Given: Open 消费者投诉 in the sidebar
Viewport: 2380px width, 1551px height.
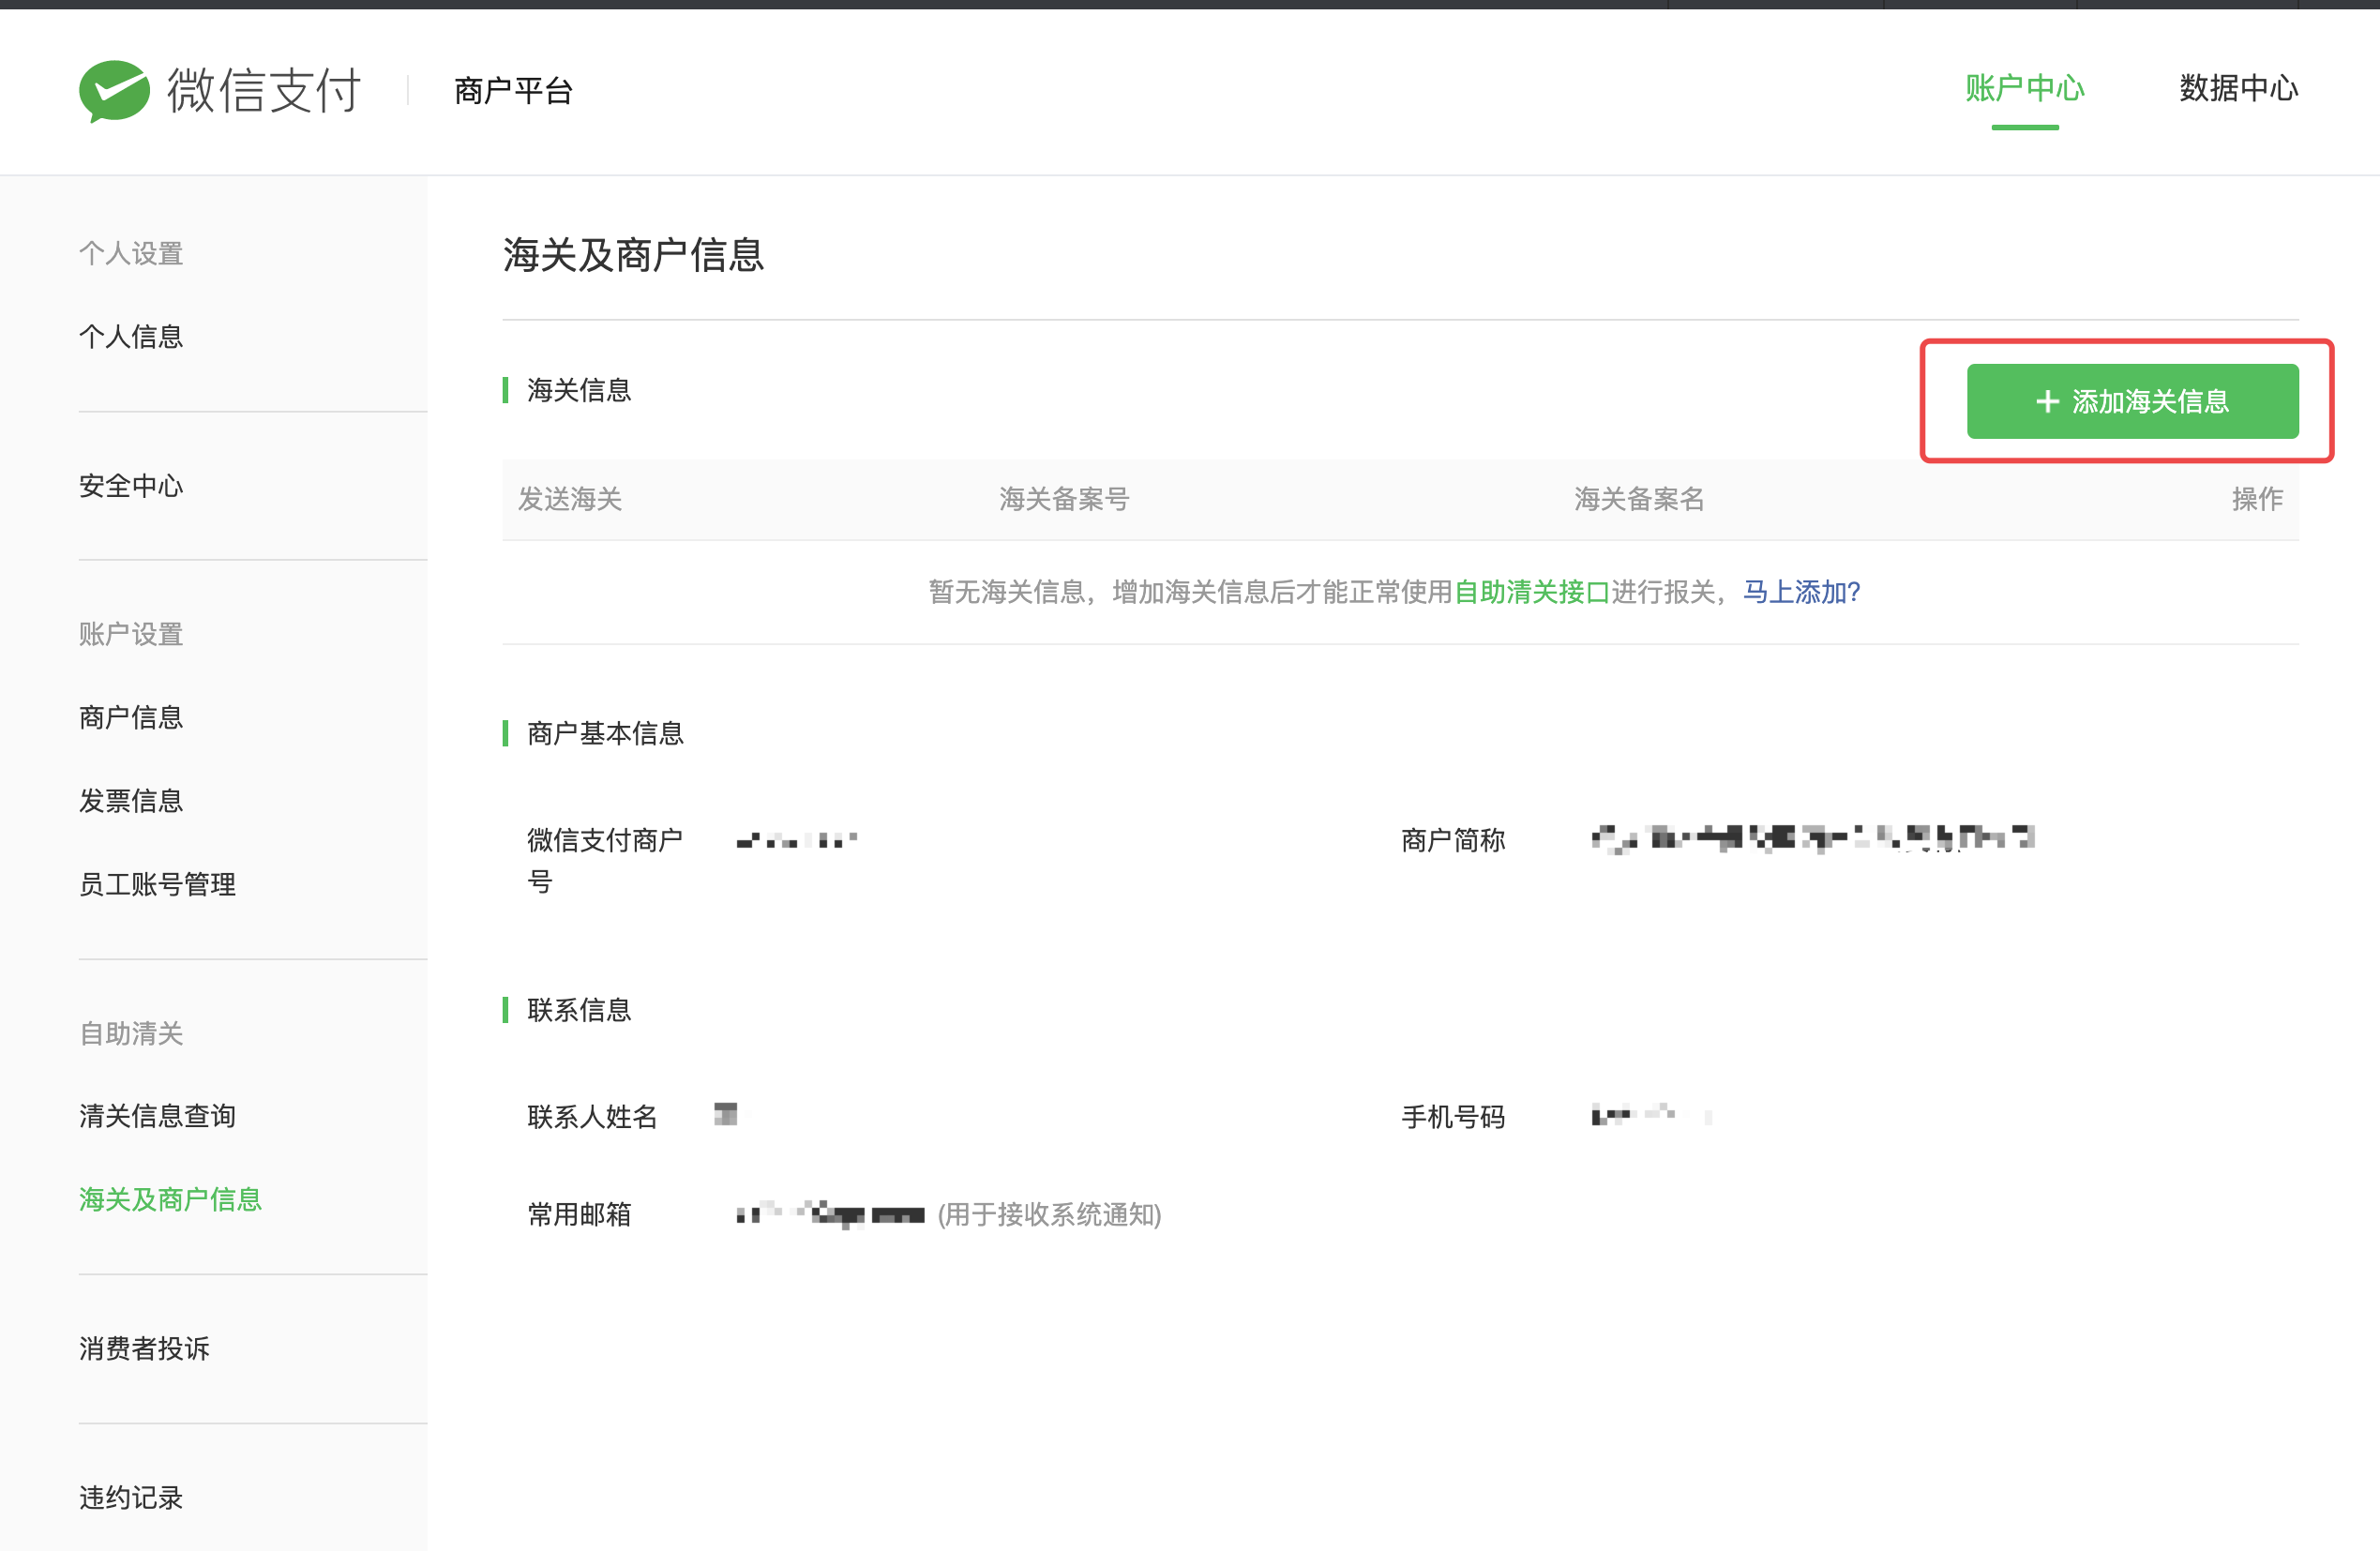Looking at the screenshot, I should pyautogui.click(x=144, y=1348).
